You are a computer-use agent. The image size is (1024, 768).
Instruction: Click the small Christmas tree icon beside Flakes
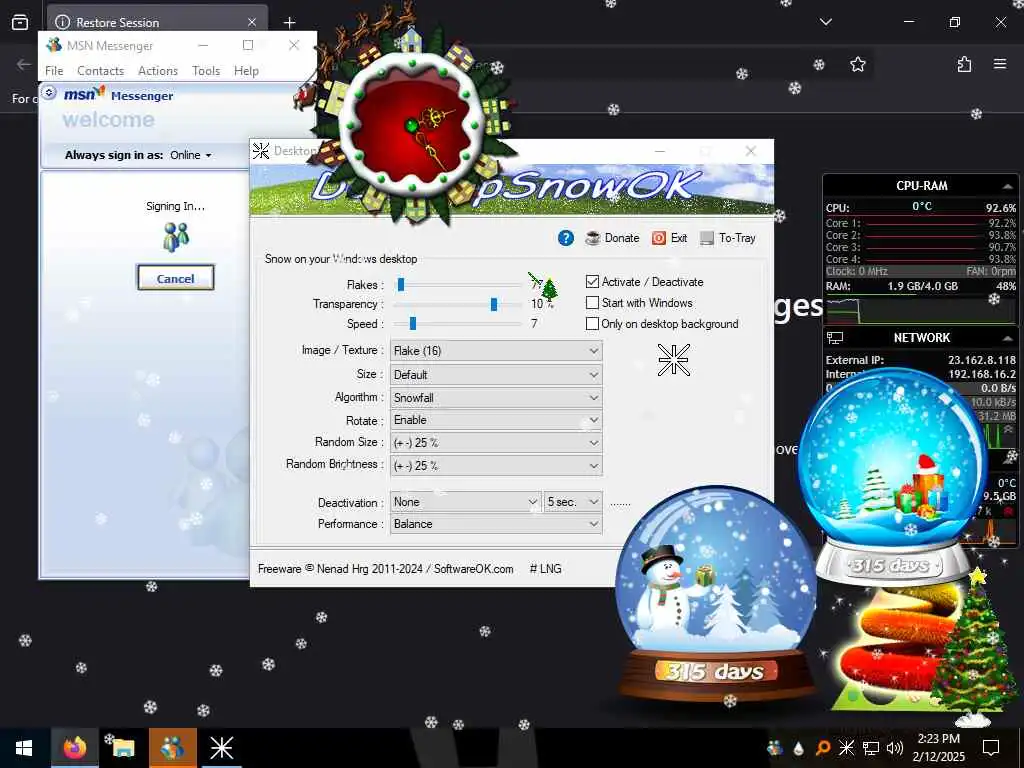click(550, 289)
